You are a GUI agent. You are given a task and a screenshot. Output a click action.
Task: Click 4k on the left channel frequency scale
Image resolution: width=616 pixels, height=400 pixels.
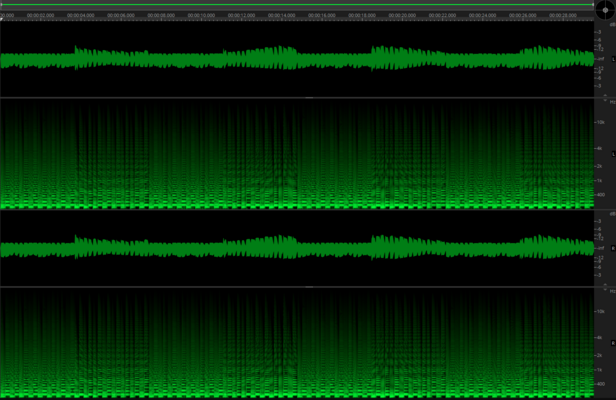pos(600,149)
